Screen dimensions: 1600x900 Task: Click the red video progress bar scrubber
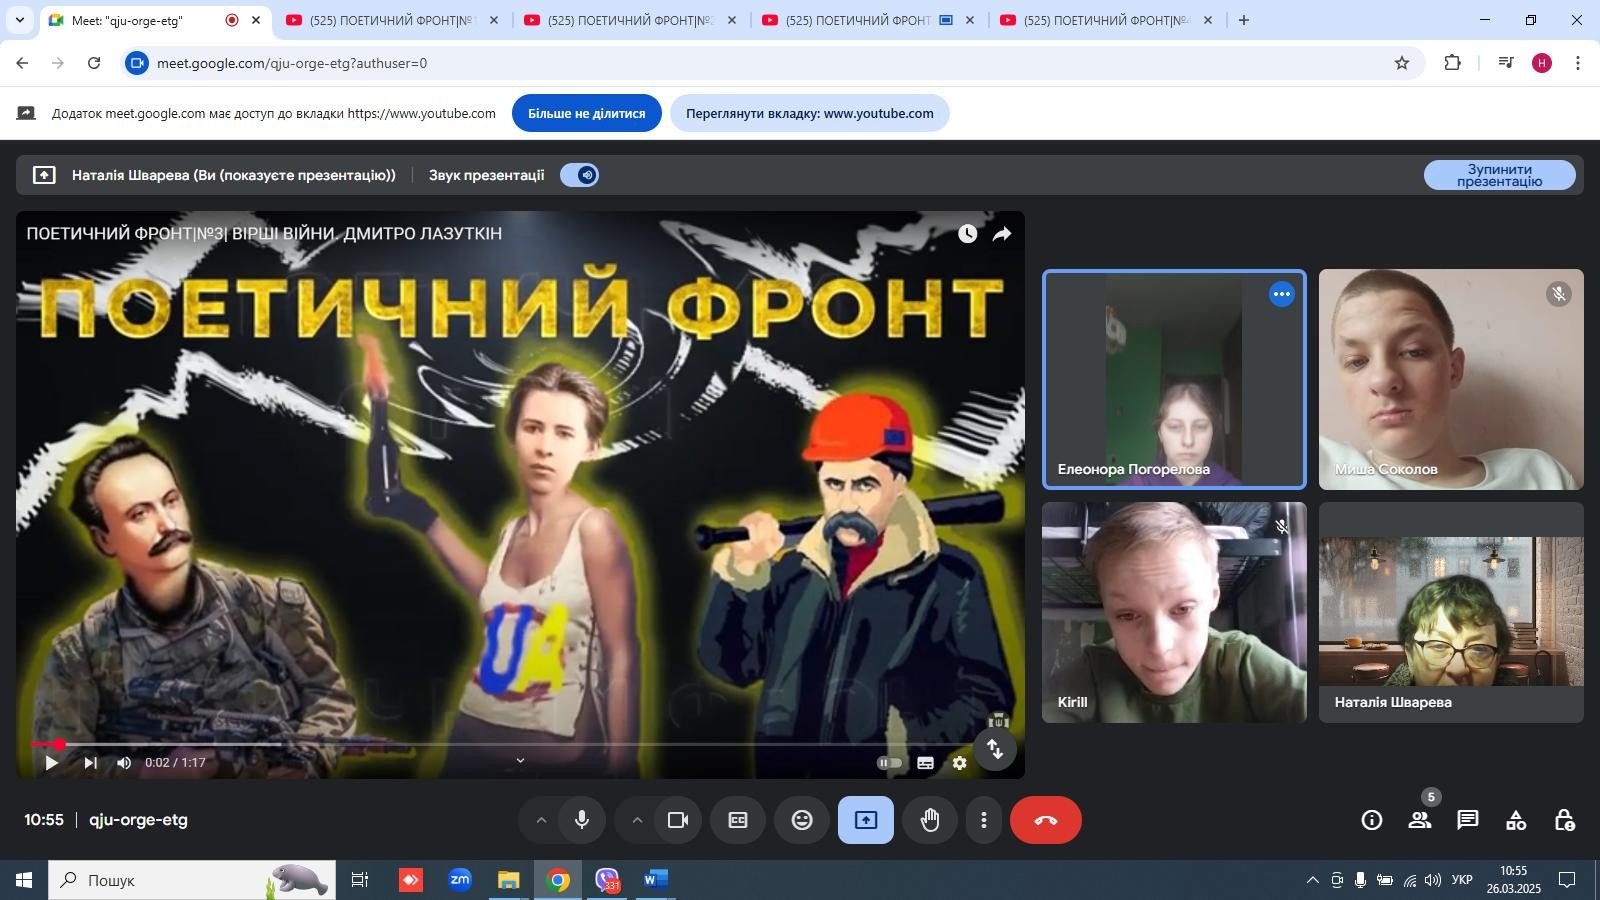pyautogui.click(x=59, y=744)
